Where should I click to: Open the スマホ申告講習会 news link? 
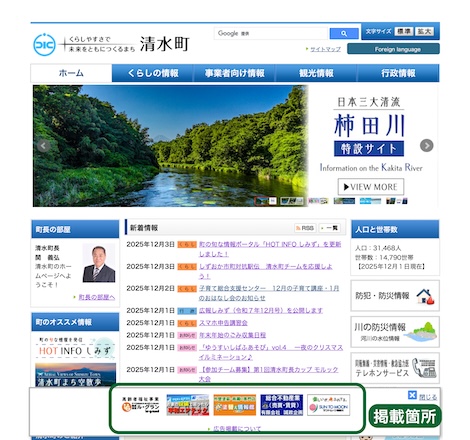point(223,323)
